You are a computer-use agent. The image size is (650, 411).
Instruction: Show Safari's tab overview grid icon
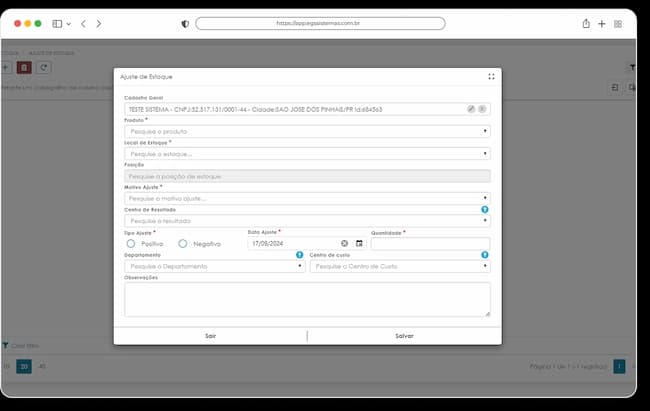(618, 24)
